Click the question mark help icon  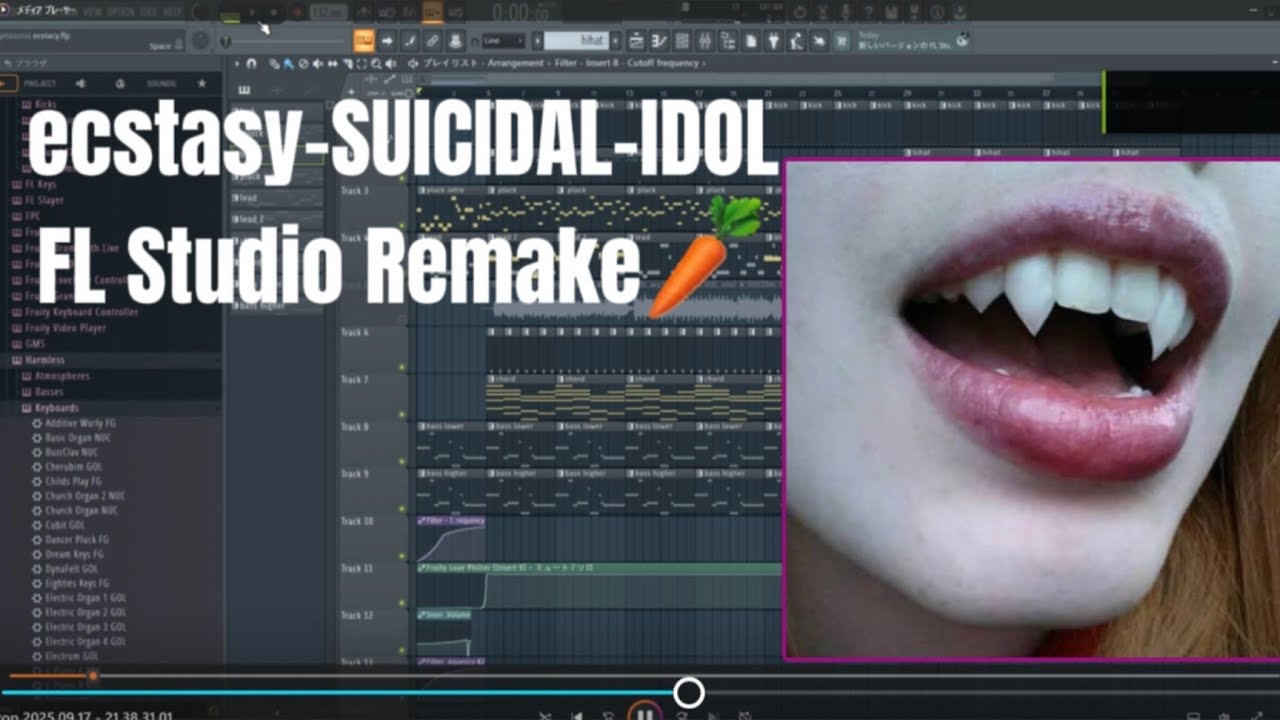pos(868,12)
